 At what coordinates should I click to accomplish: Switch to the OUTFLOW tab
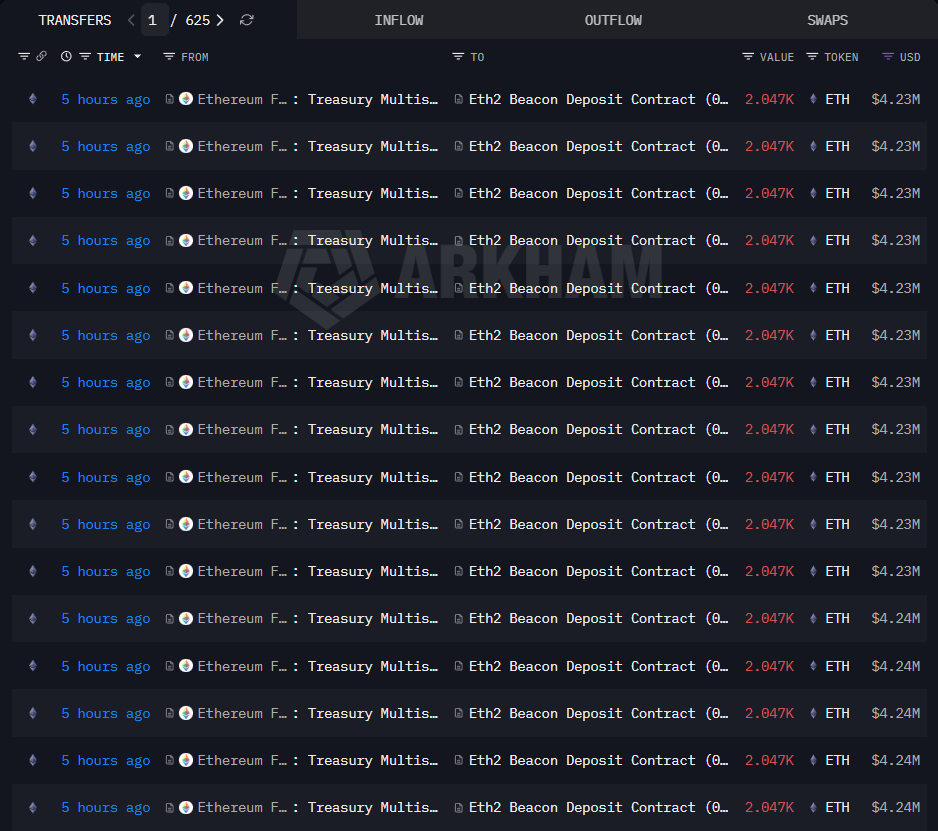coord(613,20)
